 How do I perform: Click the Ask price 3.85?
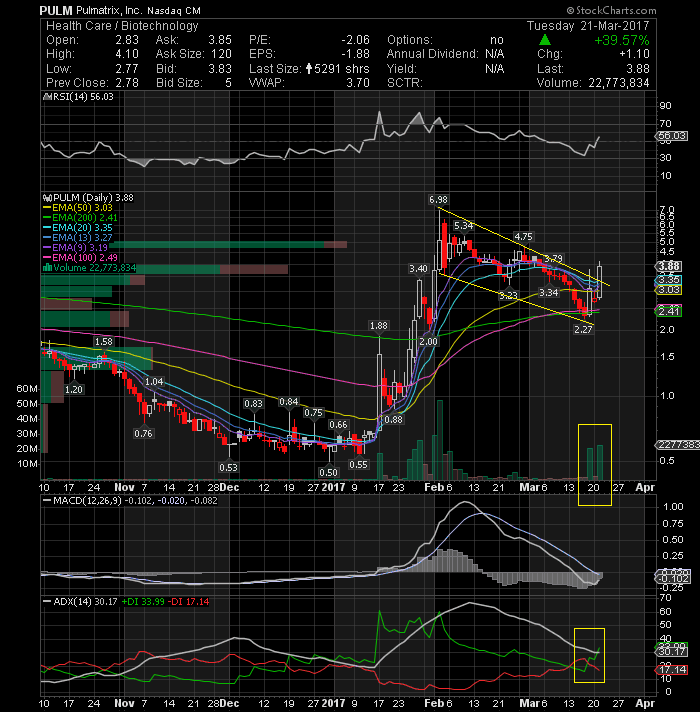pyautogui.click(x=220, y=40)
